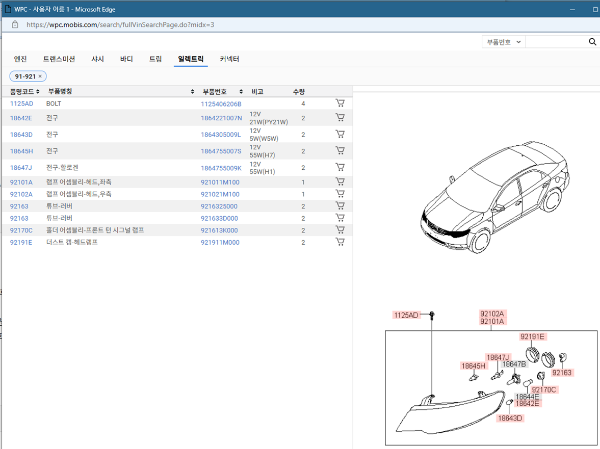Select 18645H label in the diagram

pos(474,366)
